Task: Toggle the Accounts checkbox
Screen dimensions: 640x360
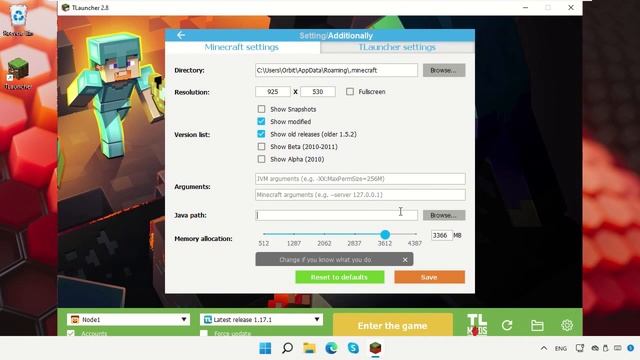Action: coord(71,333)
